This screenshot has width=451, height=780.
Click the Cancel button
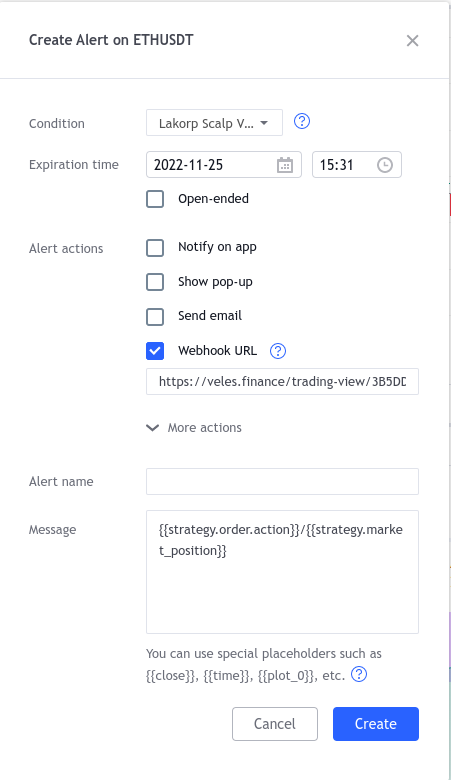point(275,724)
